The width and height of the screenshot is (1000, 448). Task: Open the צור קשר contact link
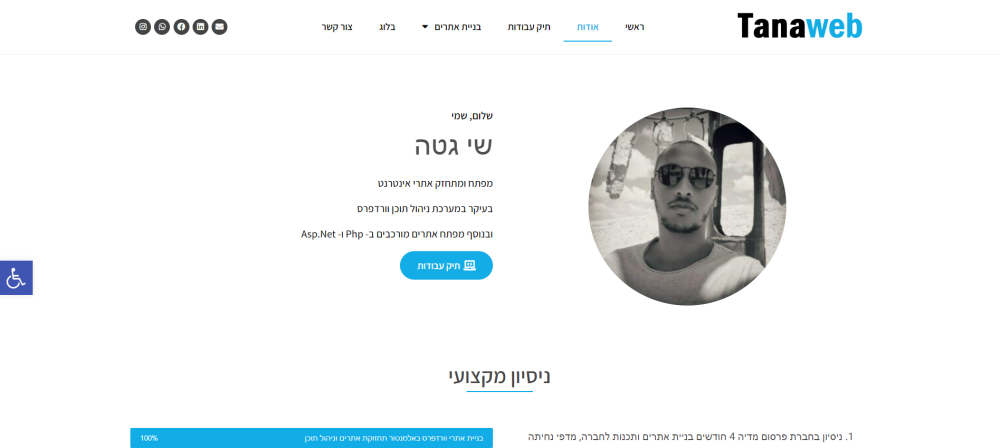click(337, 27)
